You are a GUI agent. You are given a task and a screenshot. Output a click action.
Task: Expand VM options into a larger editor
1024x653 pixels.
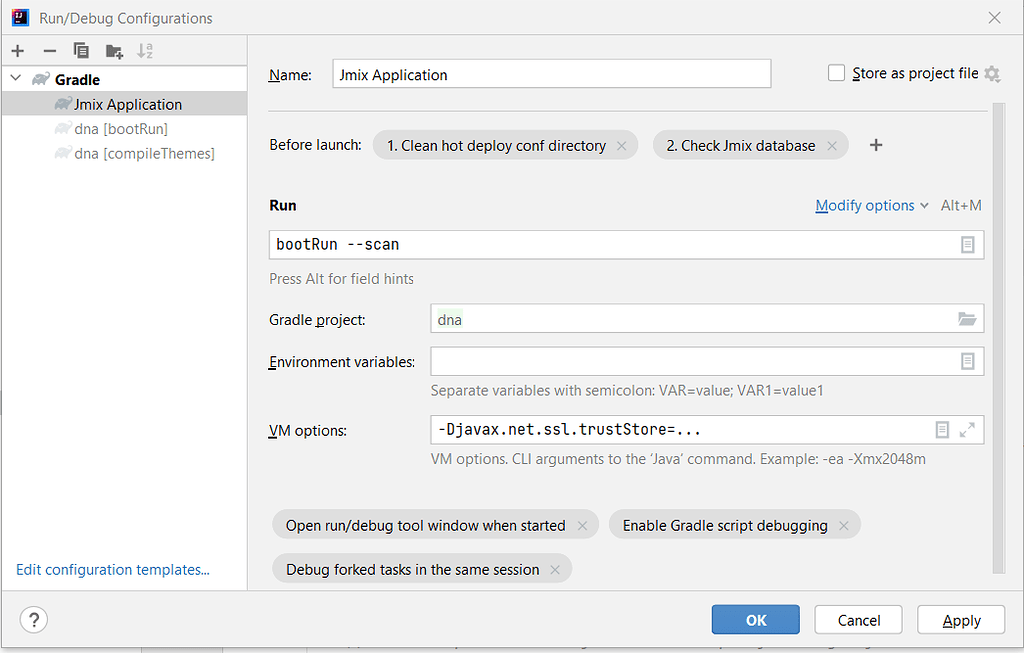[x=969, y=430]
